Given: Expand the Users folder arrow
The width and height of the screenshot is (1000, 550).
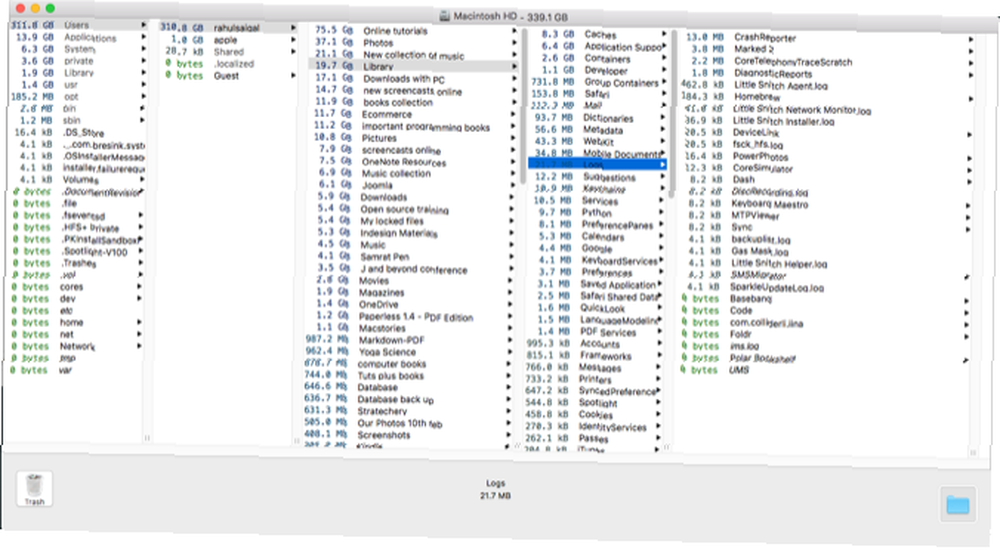Looking at the screenshot, I should [x=143, y=25].
